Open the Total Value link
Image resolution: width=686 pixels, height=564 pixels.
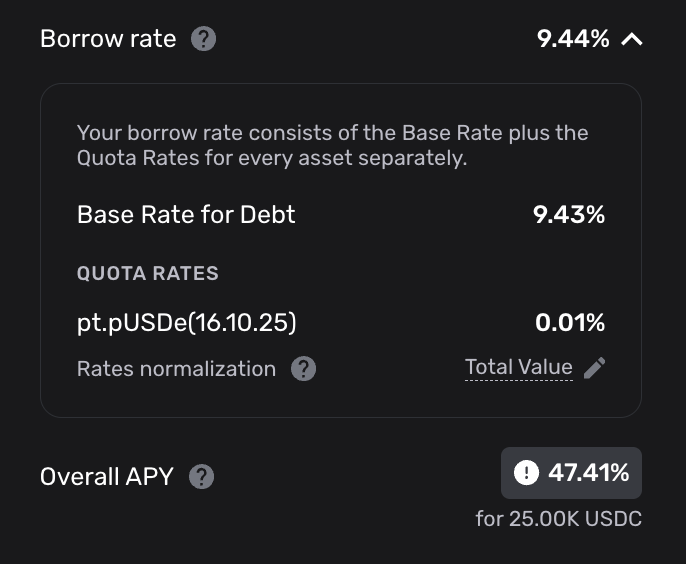point(519,368)
